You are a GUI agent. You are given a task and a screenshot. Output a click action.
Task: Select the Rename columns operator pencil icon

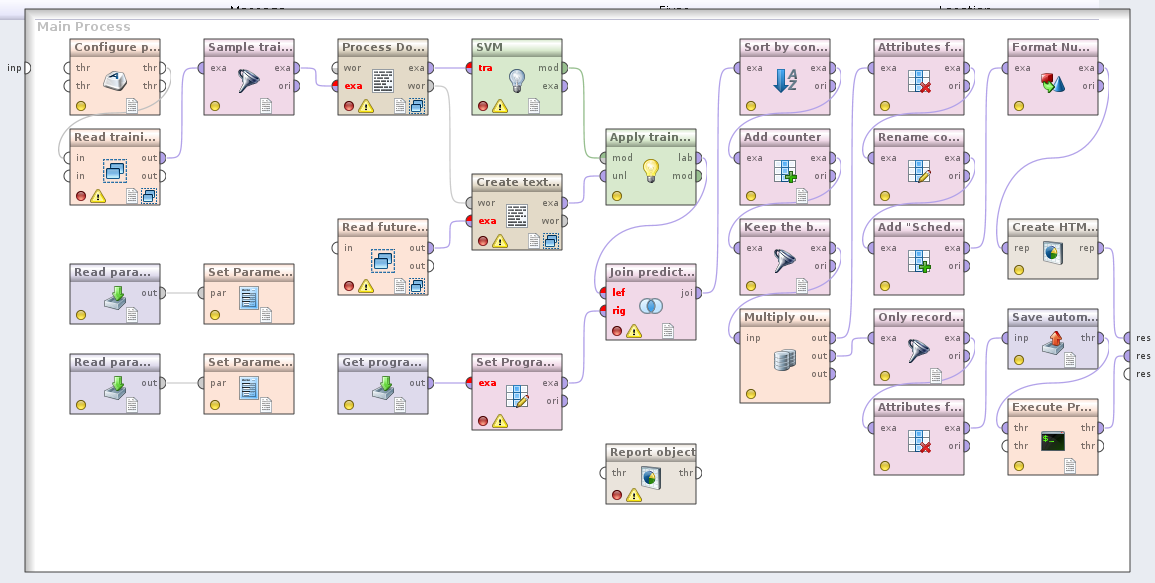pyautogui.click(x=919, y=170)
